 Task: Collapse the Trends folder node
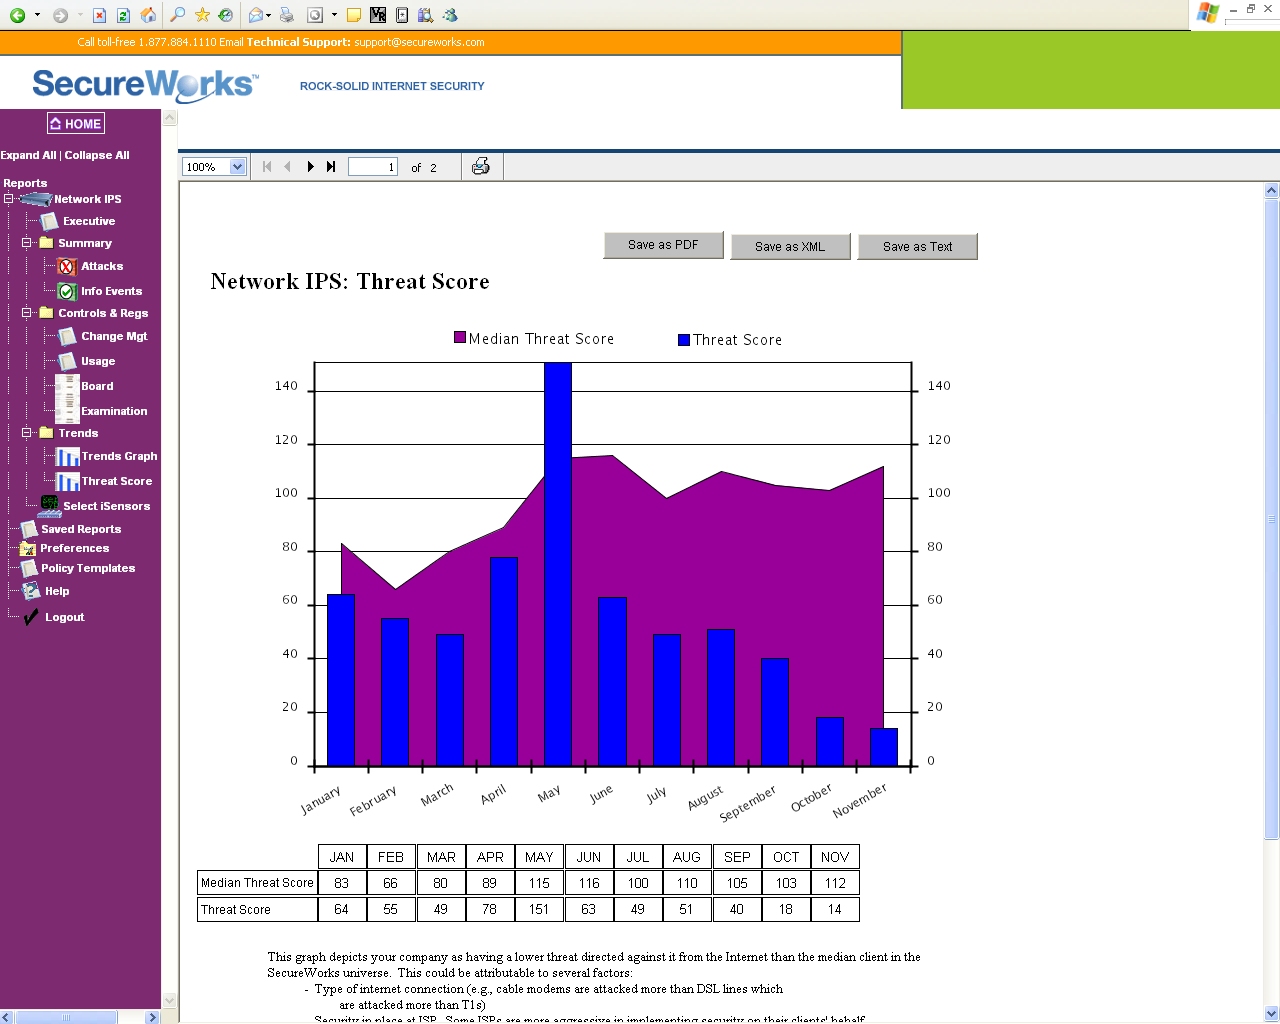tap(27, 433)
